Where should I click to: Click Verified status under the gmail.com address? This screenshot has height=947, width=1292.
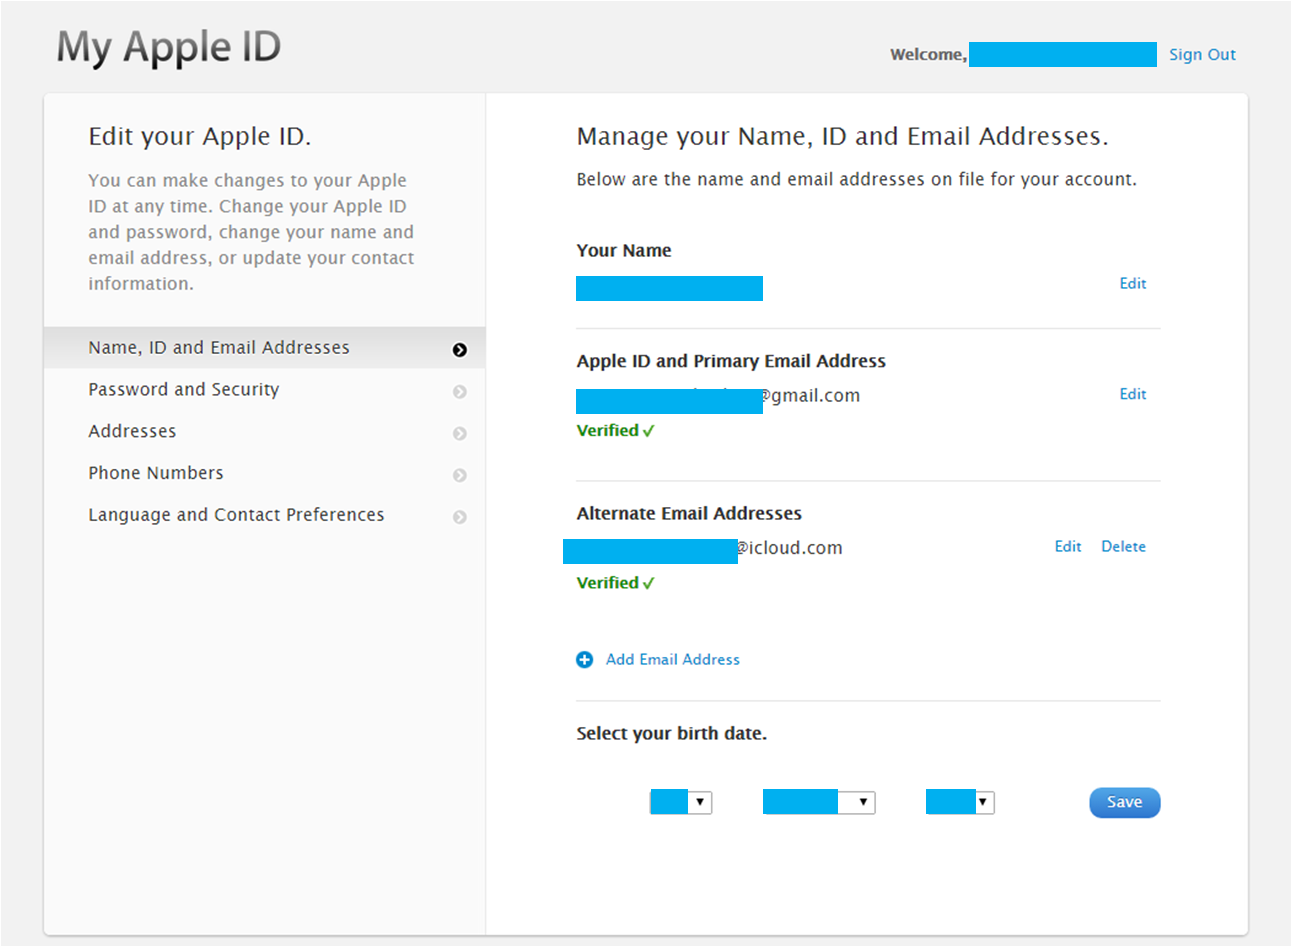tap(615, 431)
